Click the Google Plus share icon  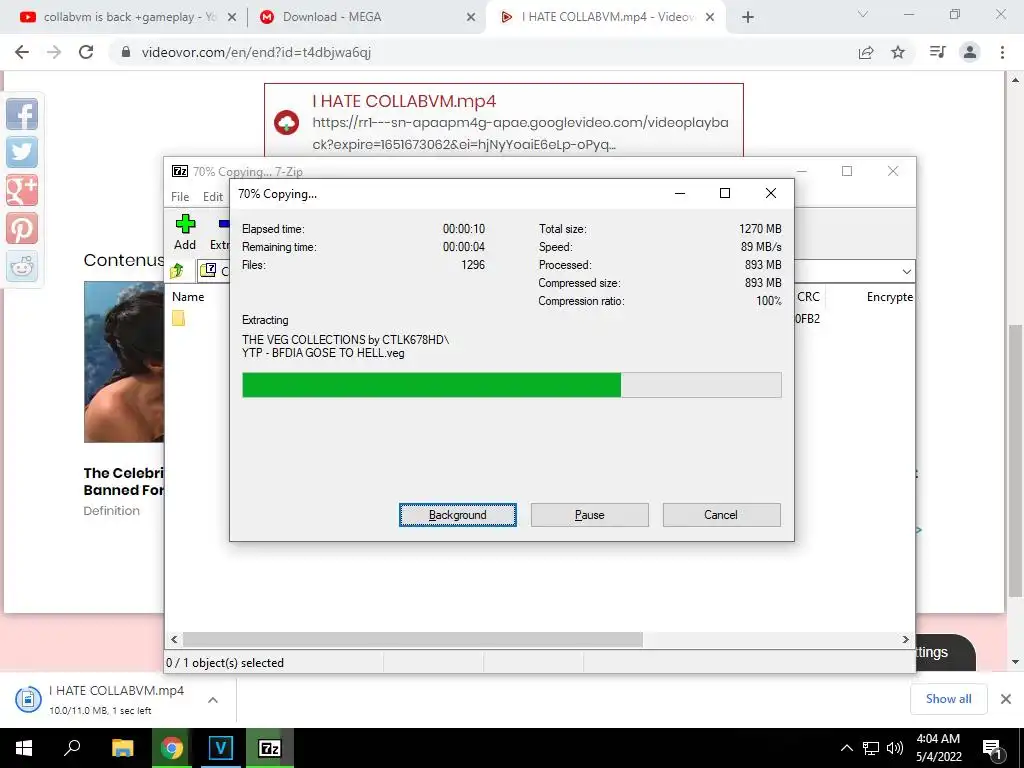click(x=22, y=190)
